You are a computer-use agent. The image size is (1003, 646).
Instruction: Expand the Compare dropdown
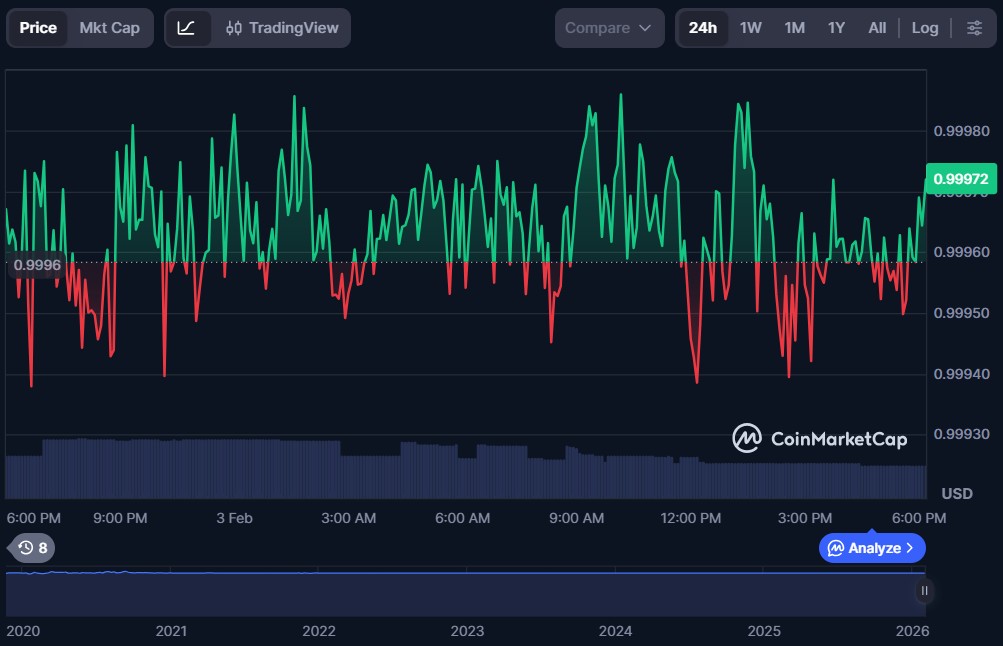click(x=608, y=28)
